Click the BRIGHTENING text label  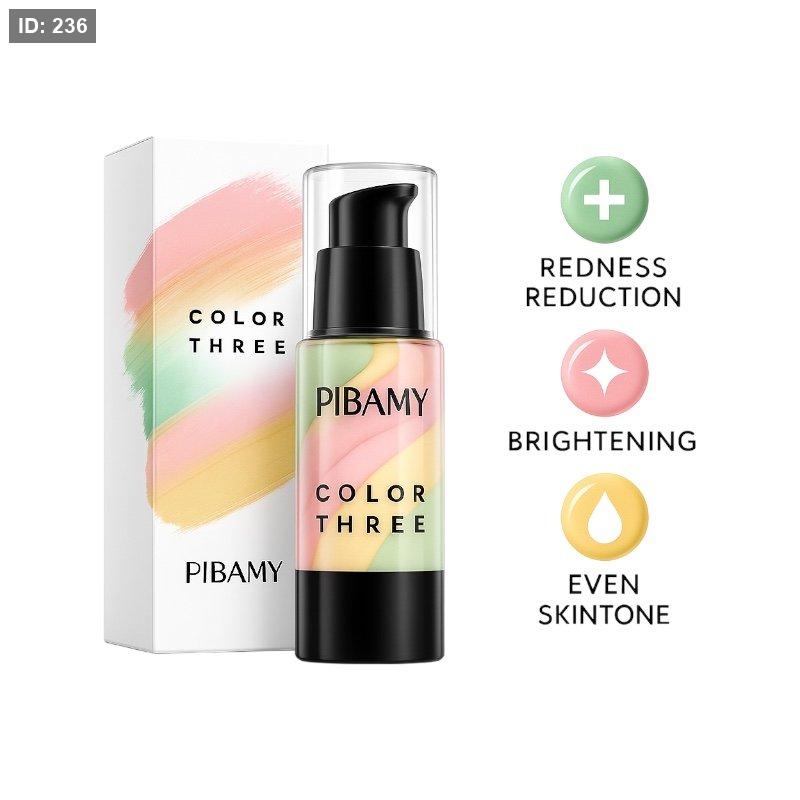(x=603, y=441)
